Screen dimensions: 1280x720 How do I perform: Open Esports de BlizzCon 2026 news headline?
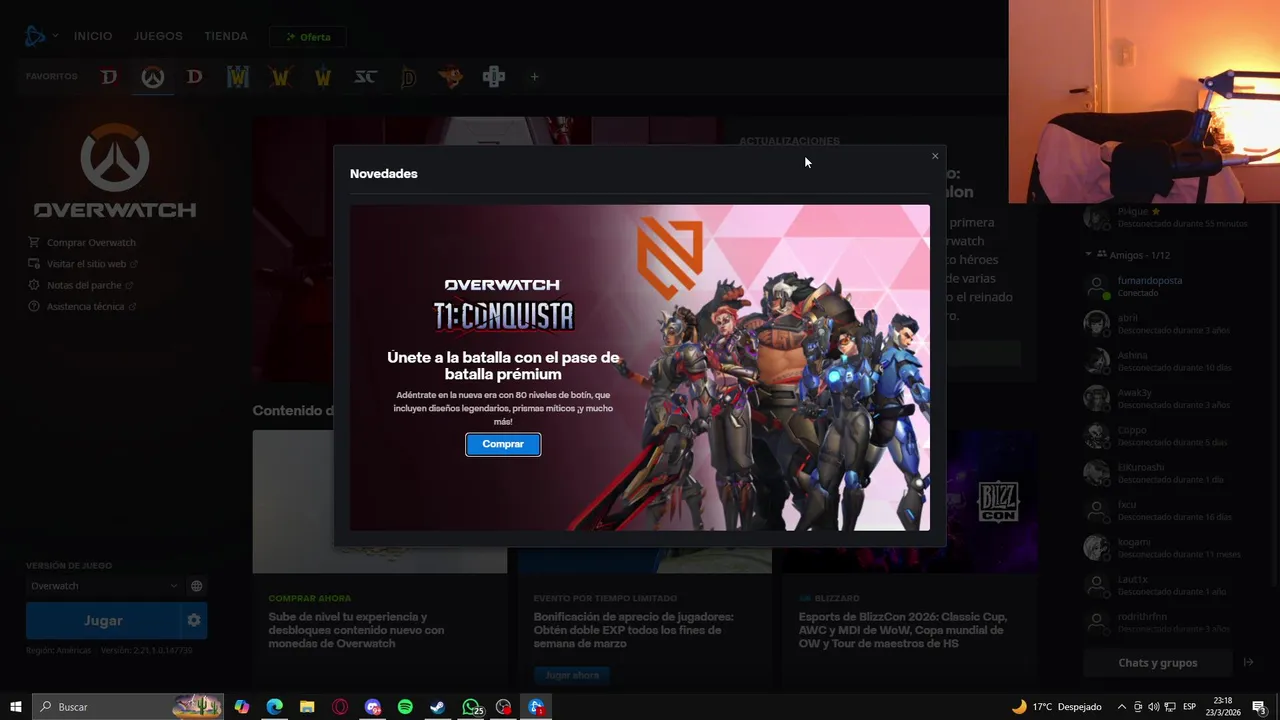click(903, 631)
